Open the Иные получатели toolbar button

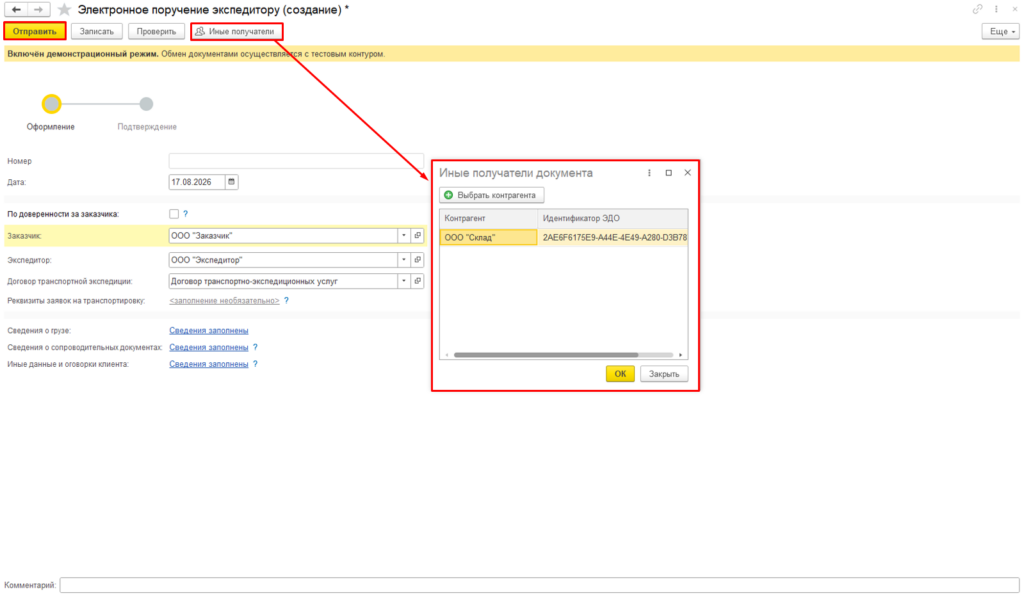point(236,31)
